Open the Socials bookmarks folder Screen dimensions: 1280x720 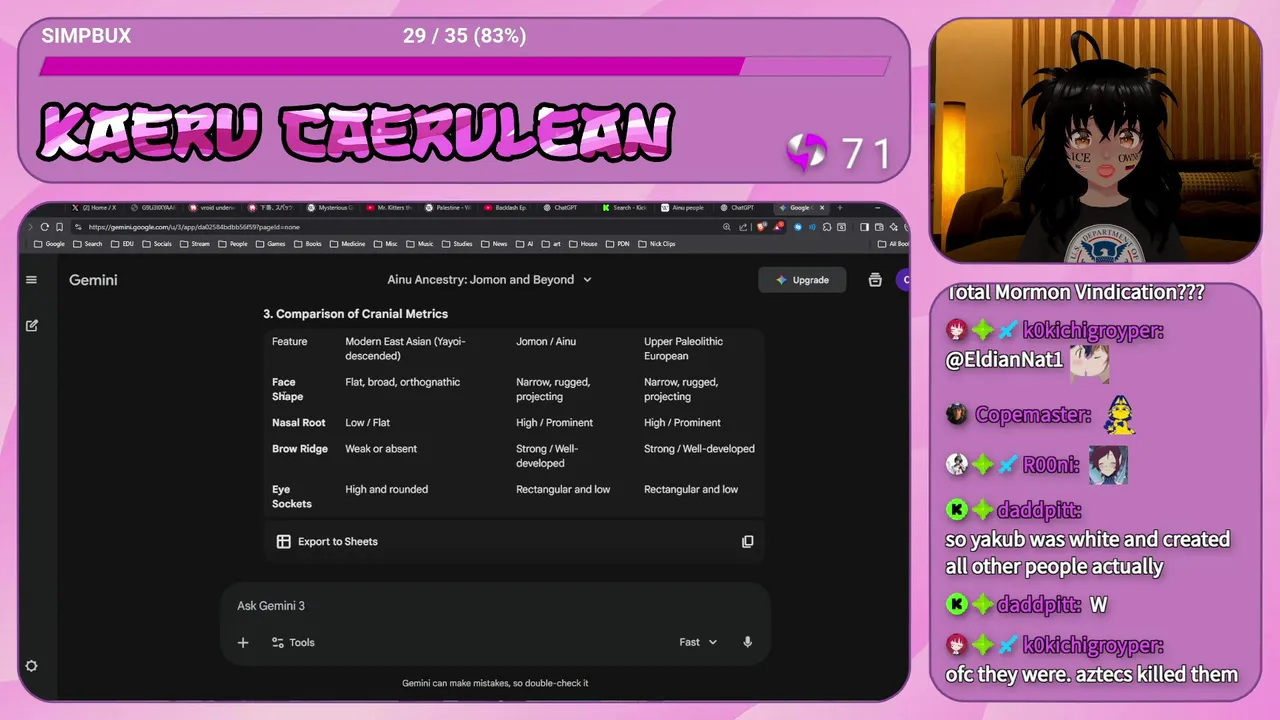point(159,244)
